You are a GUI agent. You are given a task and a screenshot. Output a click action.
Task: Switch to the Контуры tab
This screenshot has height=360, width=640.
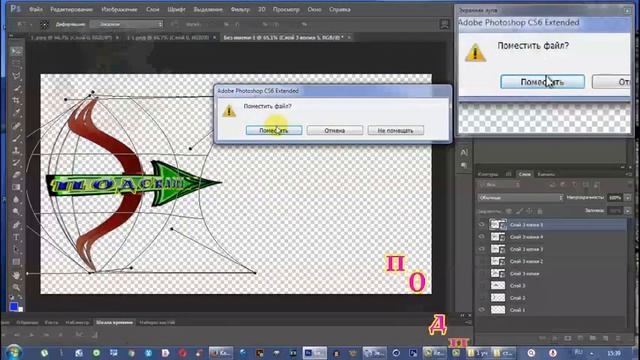488,174
